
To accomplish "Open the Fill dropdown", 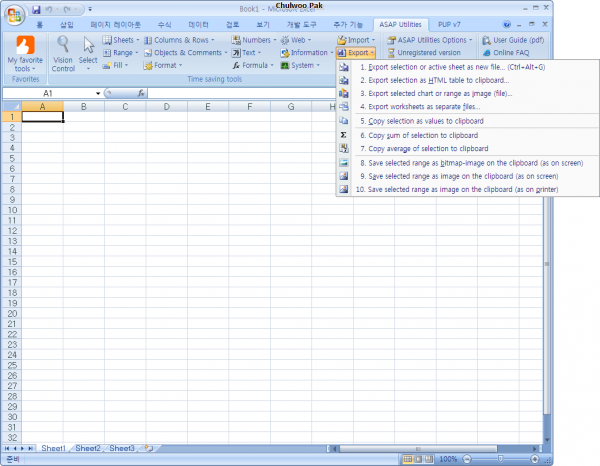I will tap(116, 65).
